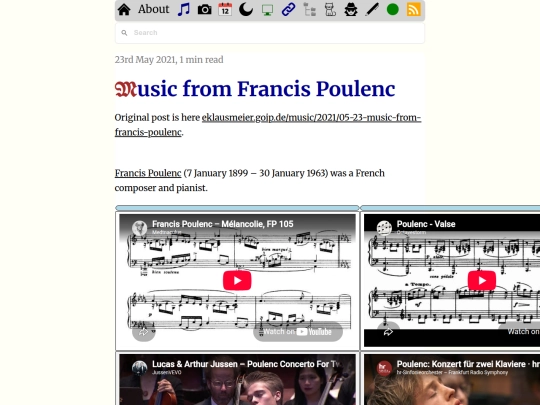Viewport: 540px width, 405px height.
Task: Click the Valse video channel avatar
Action: coord(384,228)
